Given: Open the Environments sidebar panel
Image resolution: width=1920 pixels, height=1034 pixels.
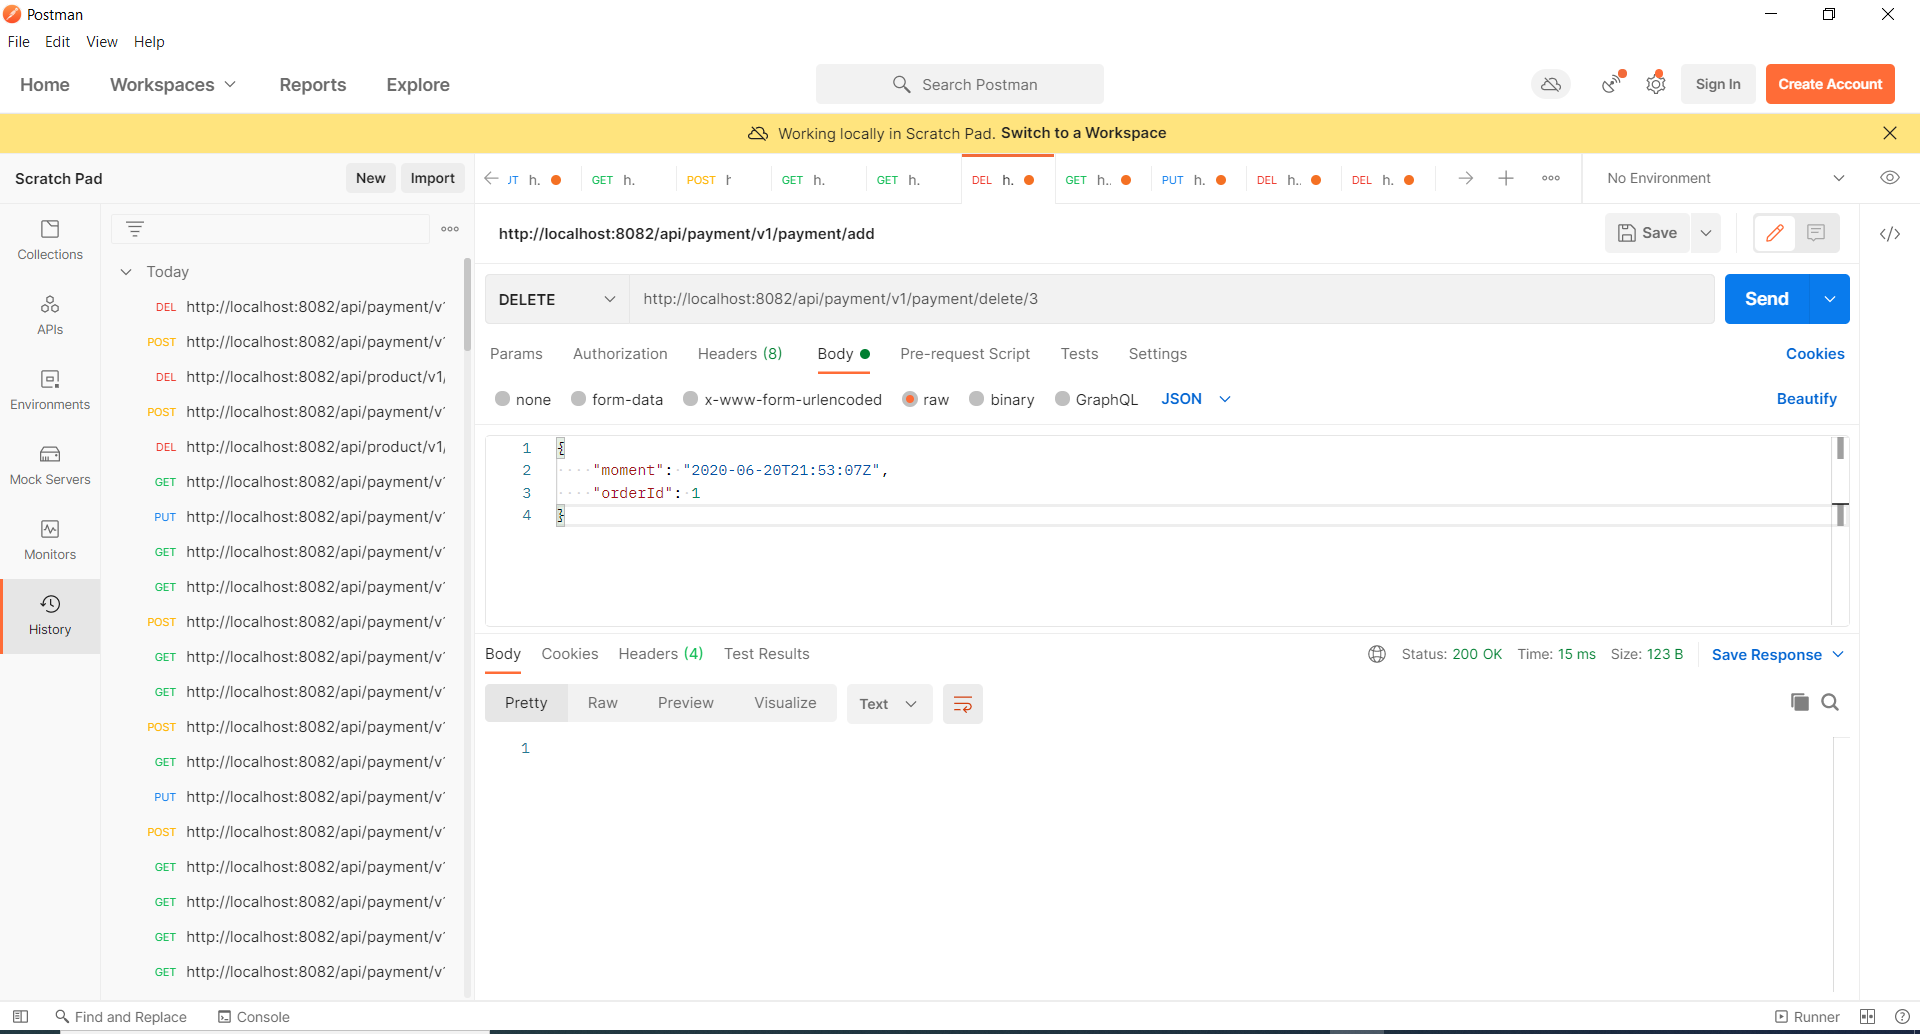Looking at the screenshot, I should coord(50,391).
